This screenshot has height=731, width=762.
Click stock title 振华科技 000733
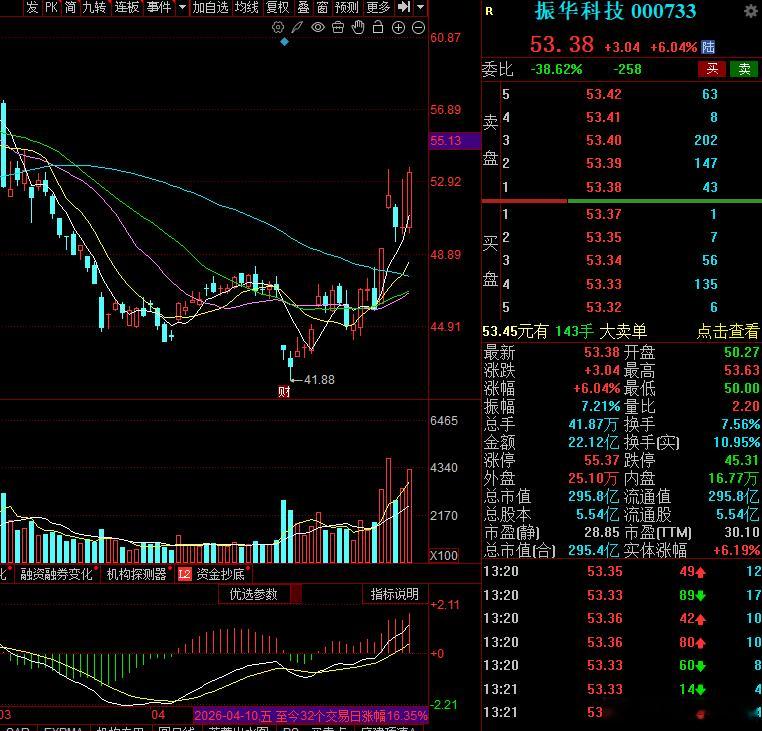615,12
